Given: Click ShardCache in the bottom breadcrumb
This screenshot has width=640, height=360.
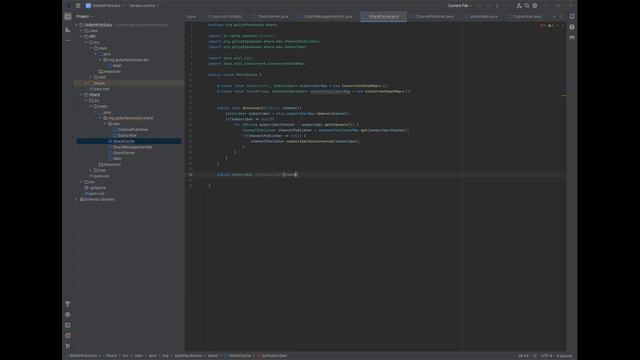Looking at the screenshot, I should coord(240,356).
